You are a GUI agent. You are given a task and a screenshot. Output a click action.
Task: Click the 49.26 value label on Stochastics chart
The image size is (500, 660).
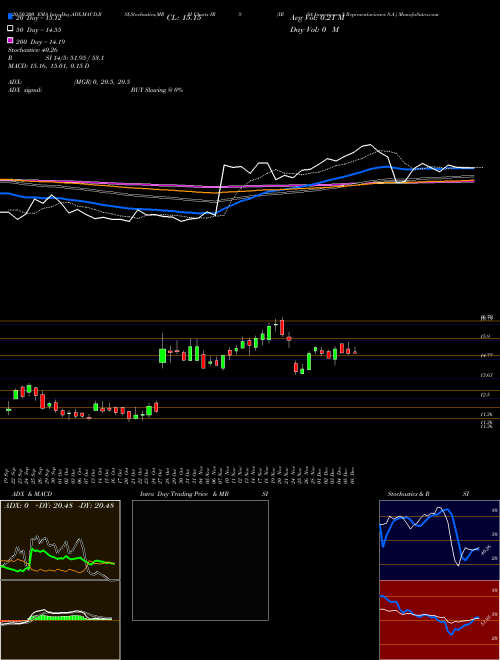(x=485, y=550)
